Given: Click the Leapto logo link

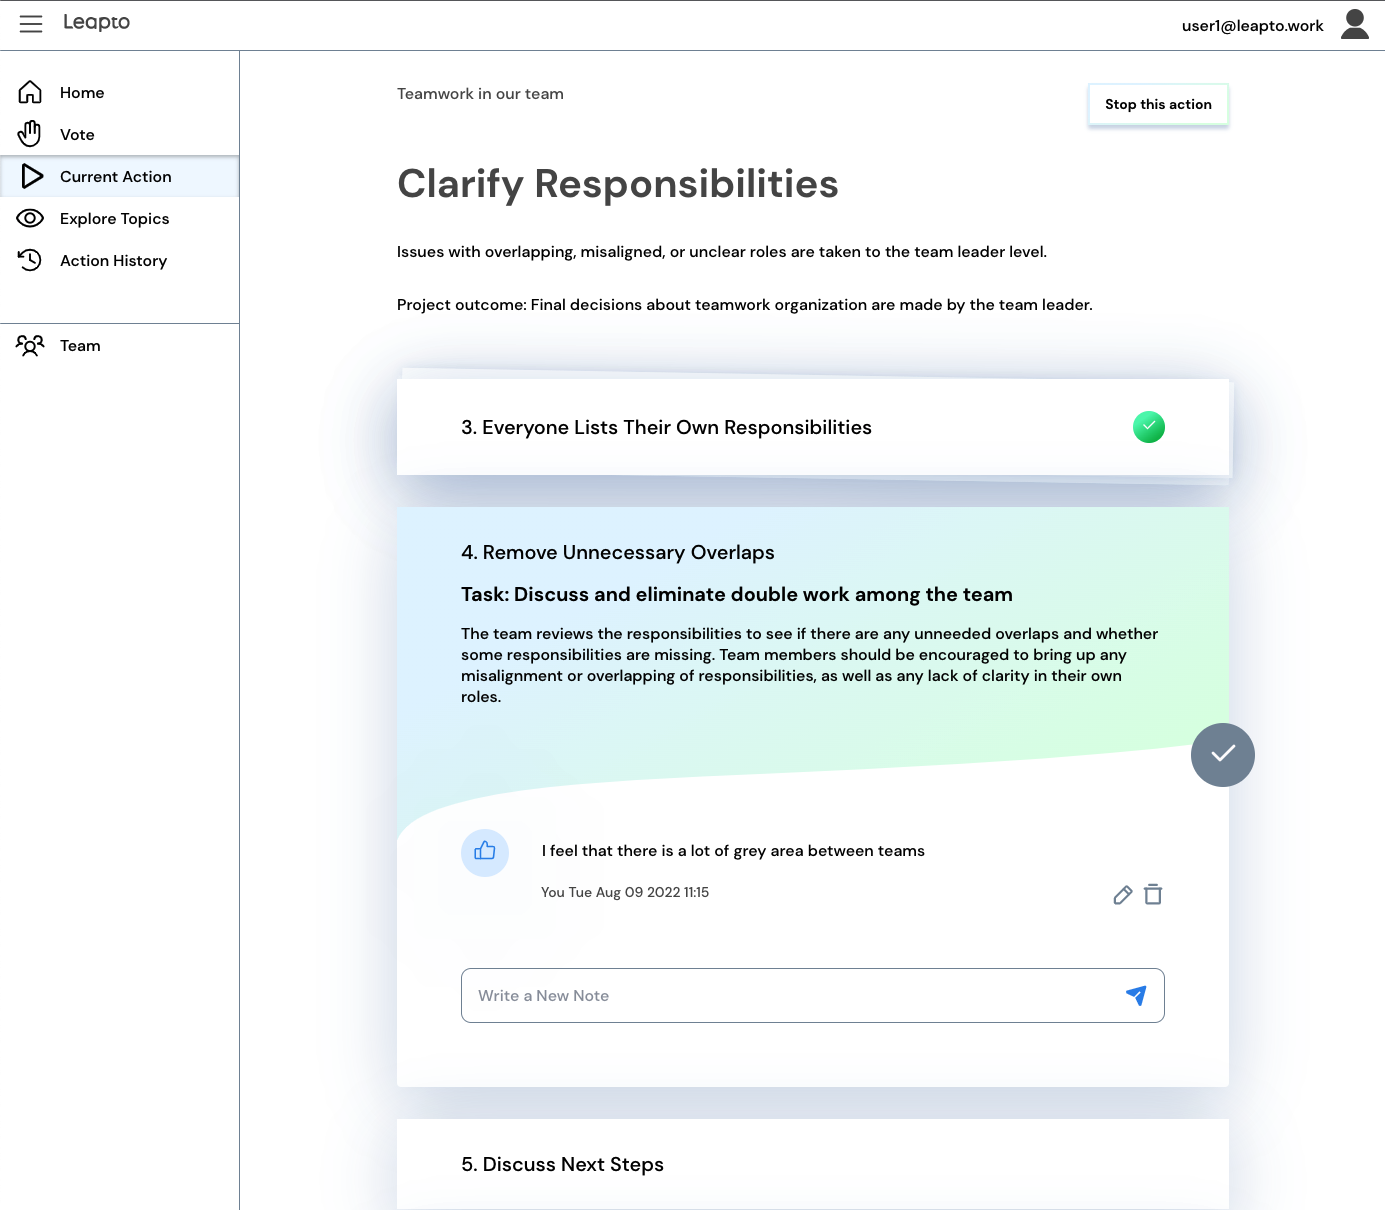Looking at the screenshot, I should (x=97, y=22).
